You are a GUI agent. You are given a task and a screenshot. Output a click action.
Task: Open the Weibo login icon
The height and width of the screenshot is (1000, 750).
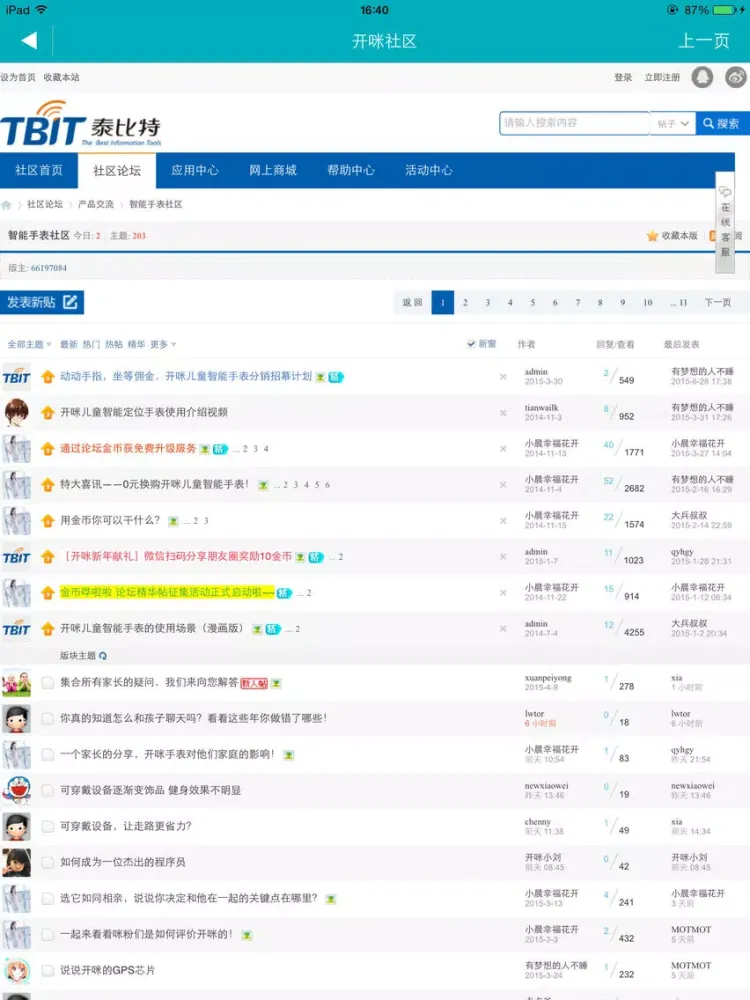point(736,77)
